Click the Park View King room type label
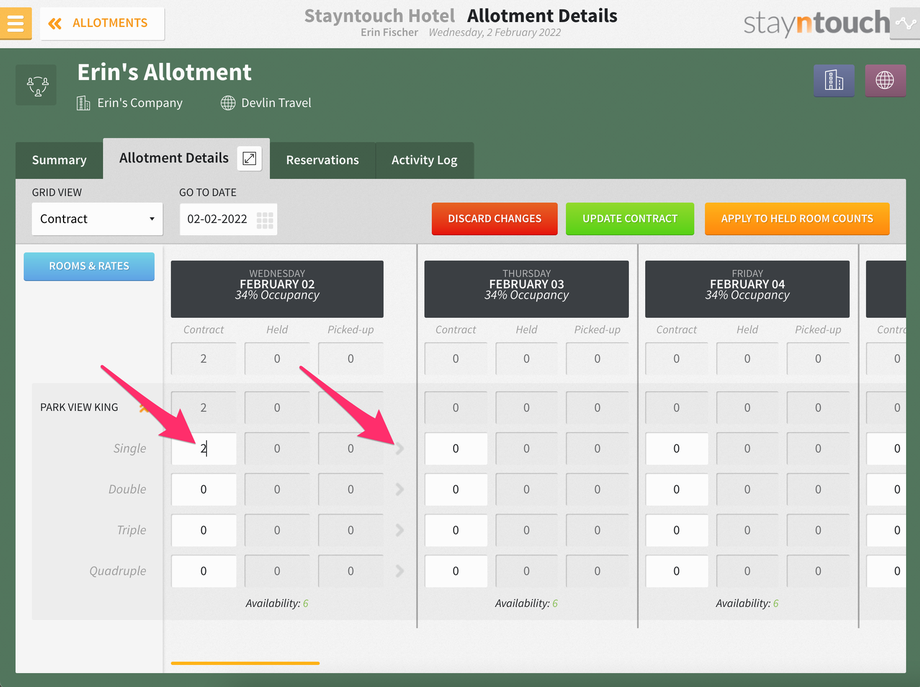920x687 pixels. tap(79, 407)
